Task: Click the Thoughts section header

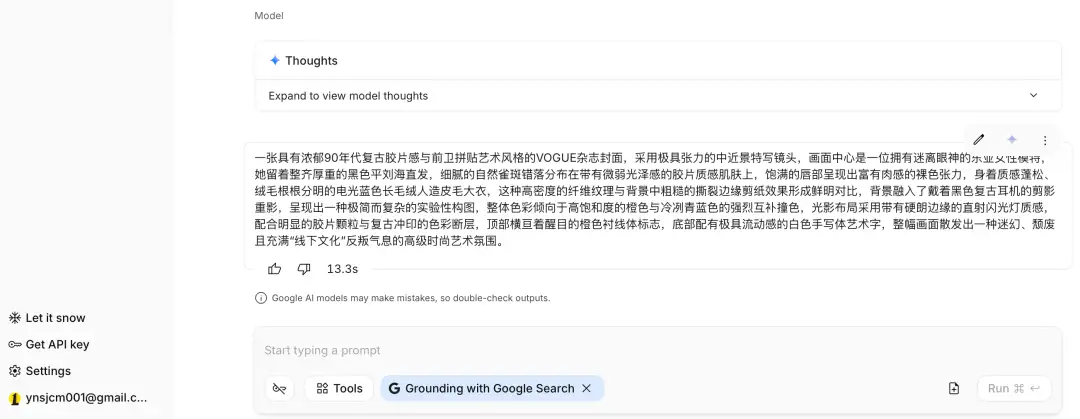Action: click(311, 60)
